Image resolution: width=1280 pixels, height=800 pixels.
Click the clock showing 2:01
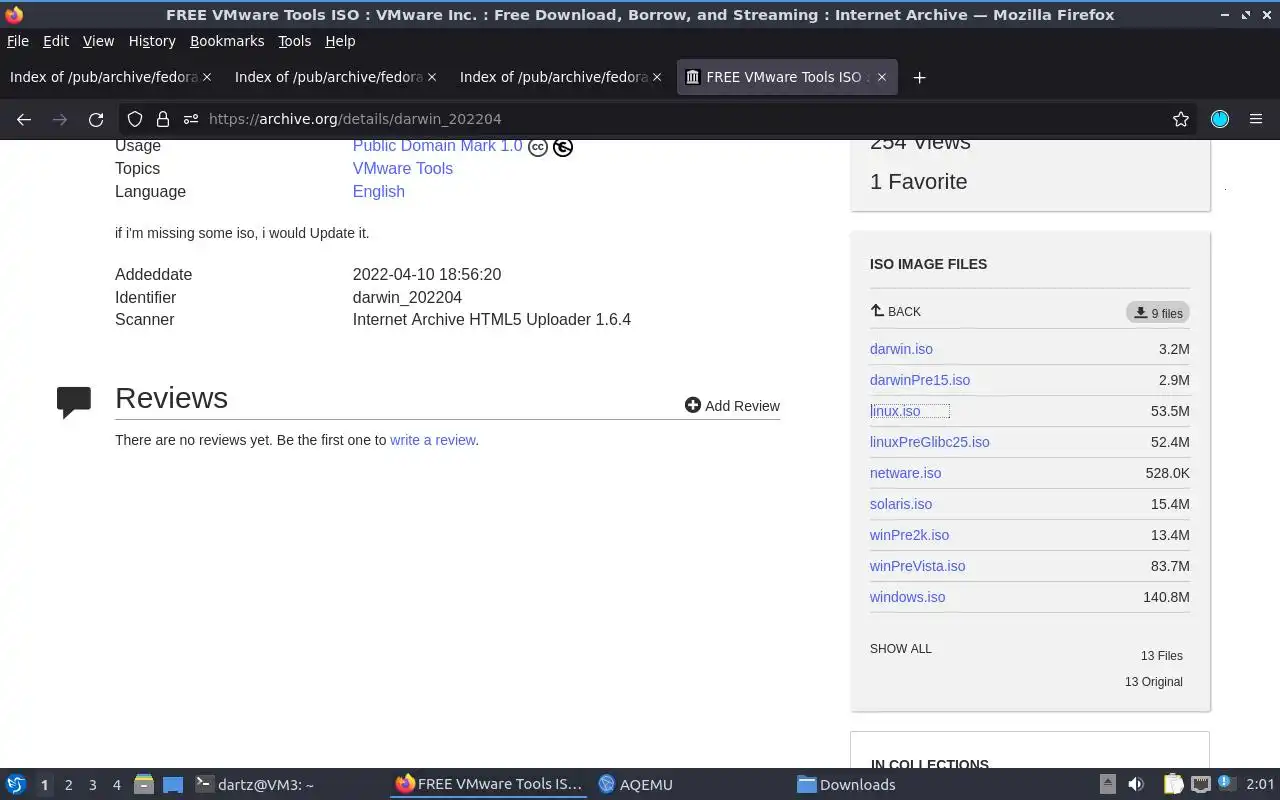click(1260, 785)
